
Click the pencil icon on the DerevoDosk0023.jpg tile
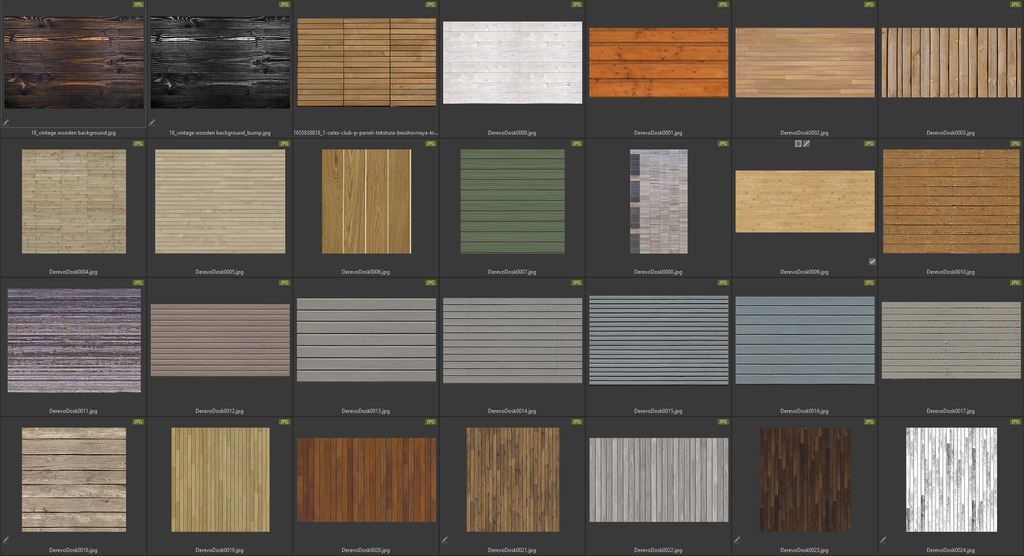pos(738,540)
